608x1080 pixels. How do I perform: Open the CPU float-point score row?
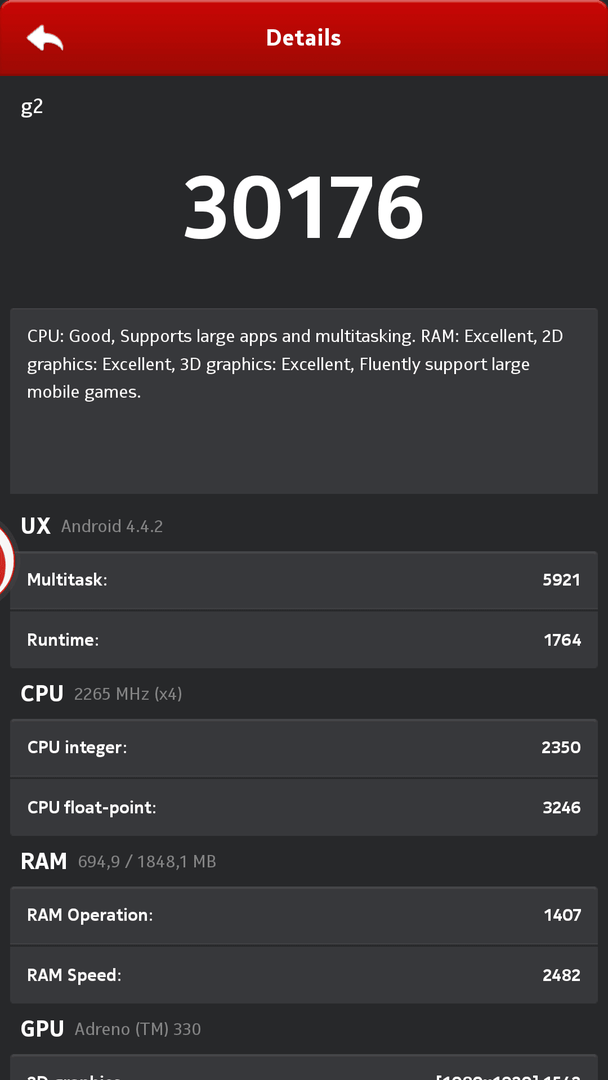pos(303,807)
